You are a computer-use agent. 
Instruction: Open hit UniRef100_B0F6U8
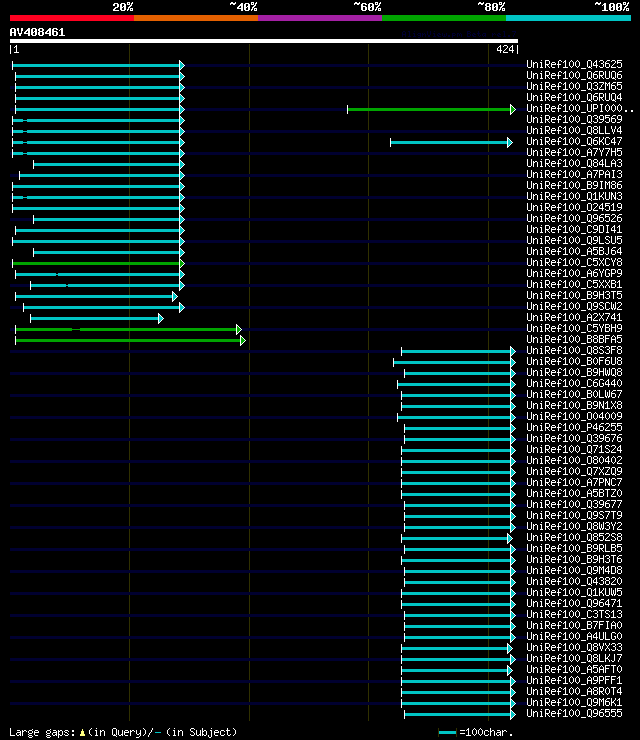[574, 361]
